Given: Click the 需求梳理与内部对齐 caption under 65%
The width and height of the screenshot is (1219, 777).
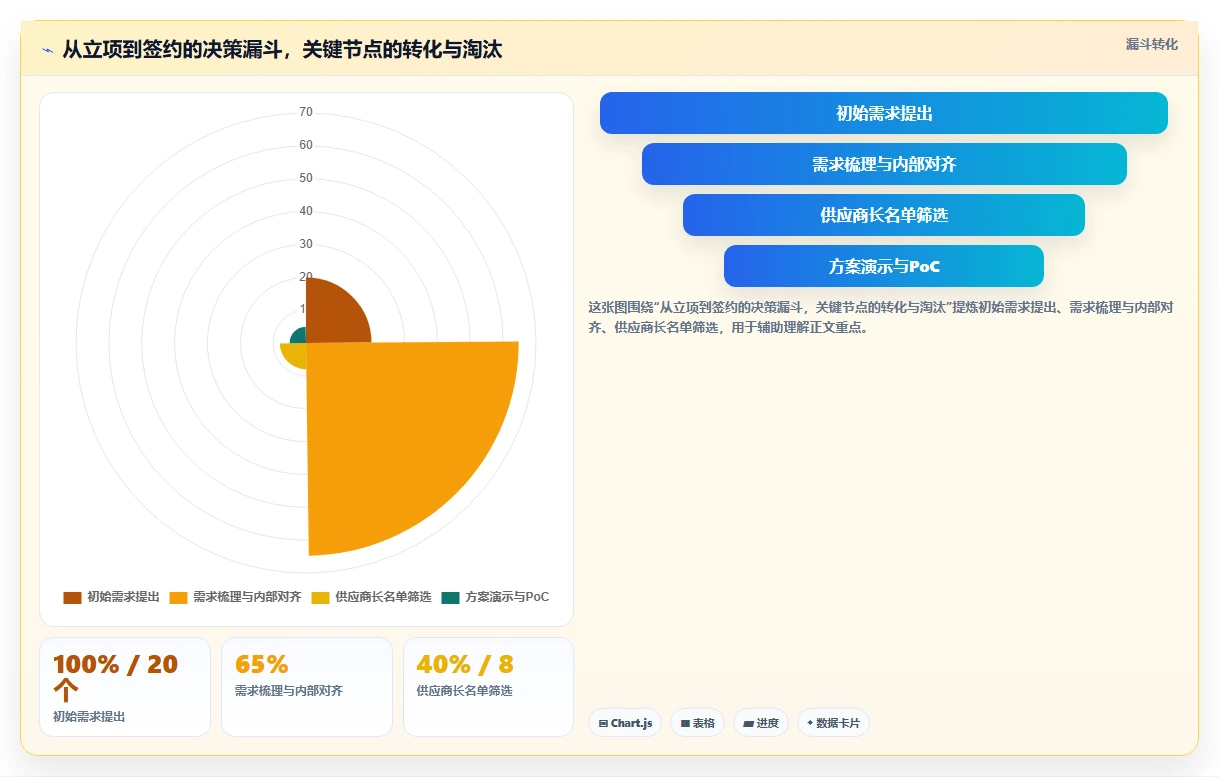Looking at the screenshot, I should click(x=289, y=691).
